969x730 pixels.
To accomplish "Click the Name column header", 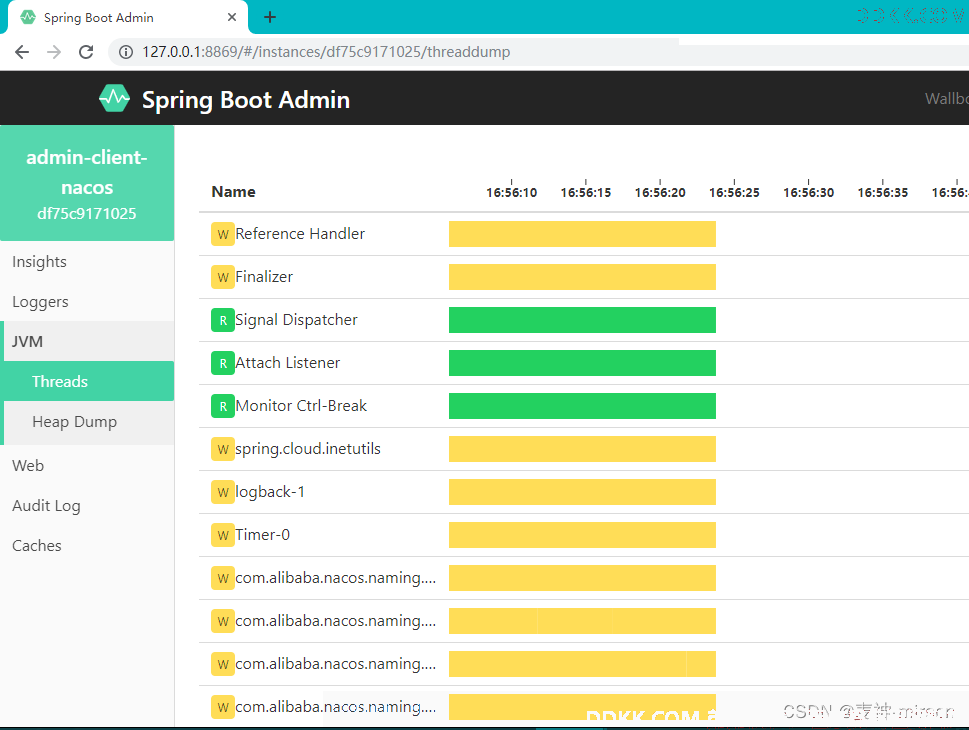I will pyautogui.click(x=233, y=192).
